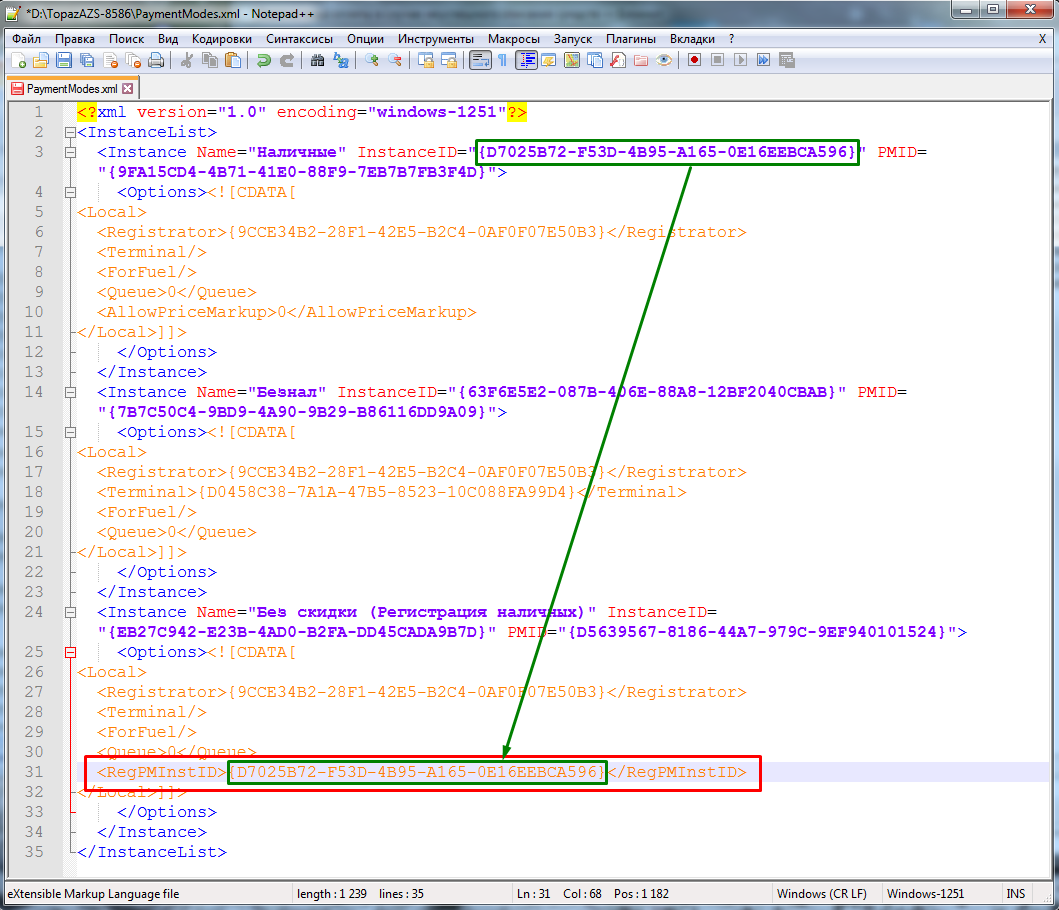
Task: Create a new document with the New icon
Action: click(19, 61)
